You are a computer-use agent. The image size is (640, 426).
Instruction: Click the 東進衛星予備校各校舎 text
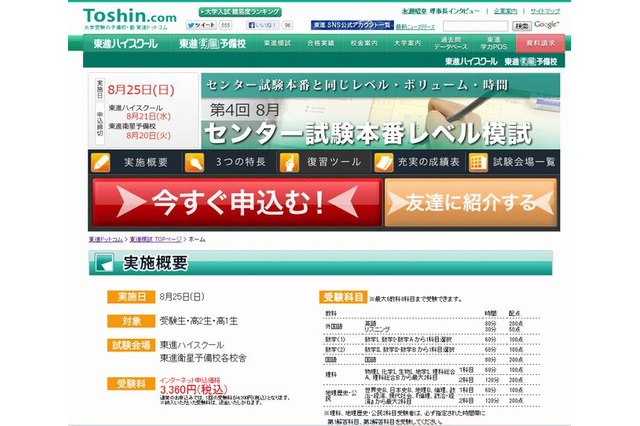[203, 358]
